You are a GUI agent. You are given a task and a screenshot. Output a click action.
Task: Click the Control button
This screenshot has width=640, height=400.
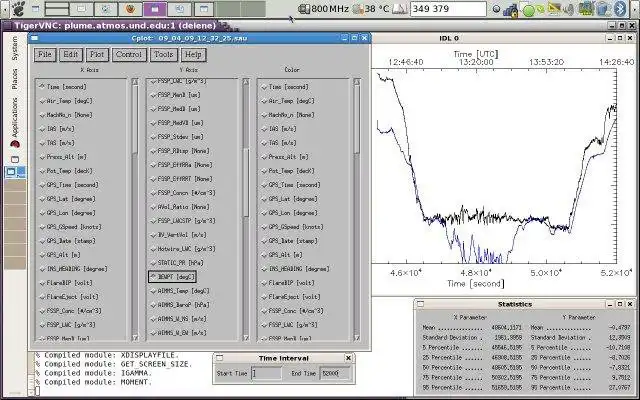coord(129,54)
